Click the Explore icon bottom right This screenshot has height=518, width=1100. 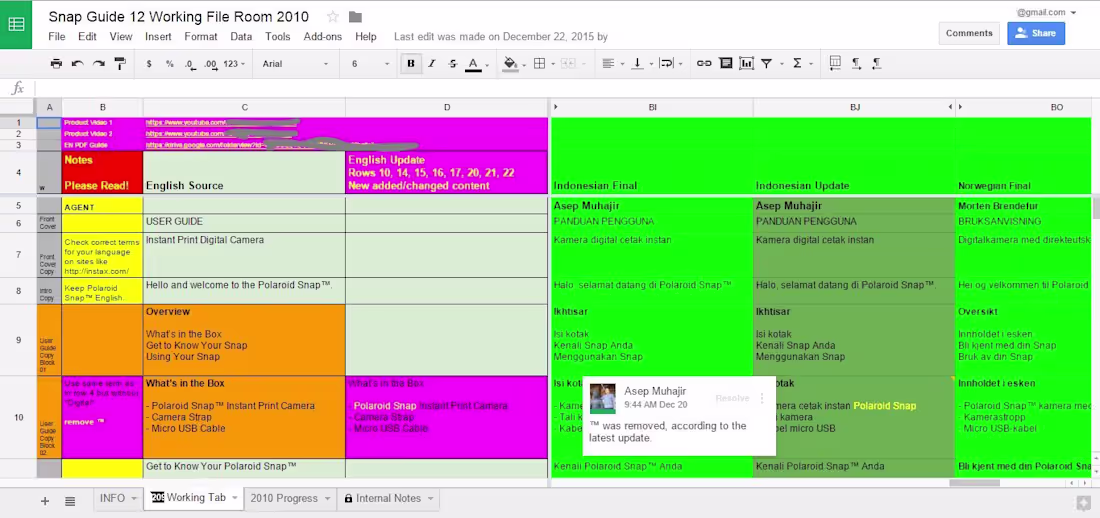[x=1083, y=503]
